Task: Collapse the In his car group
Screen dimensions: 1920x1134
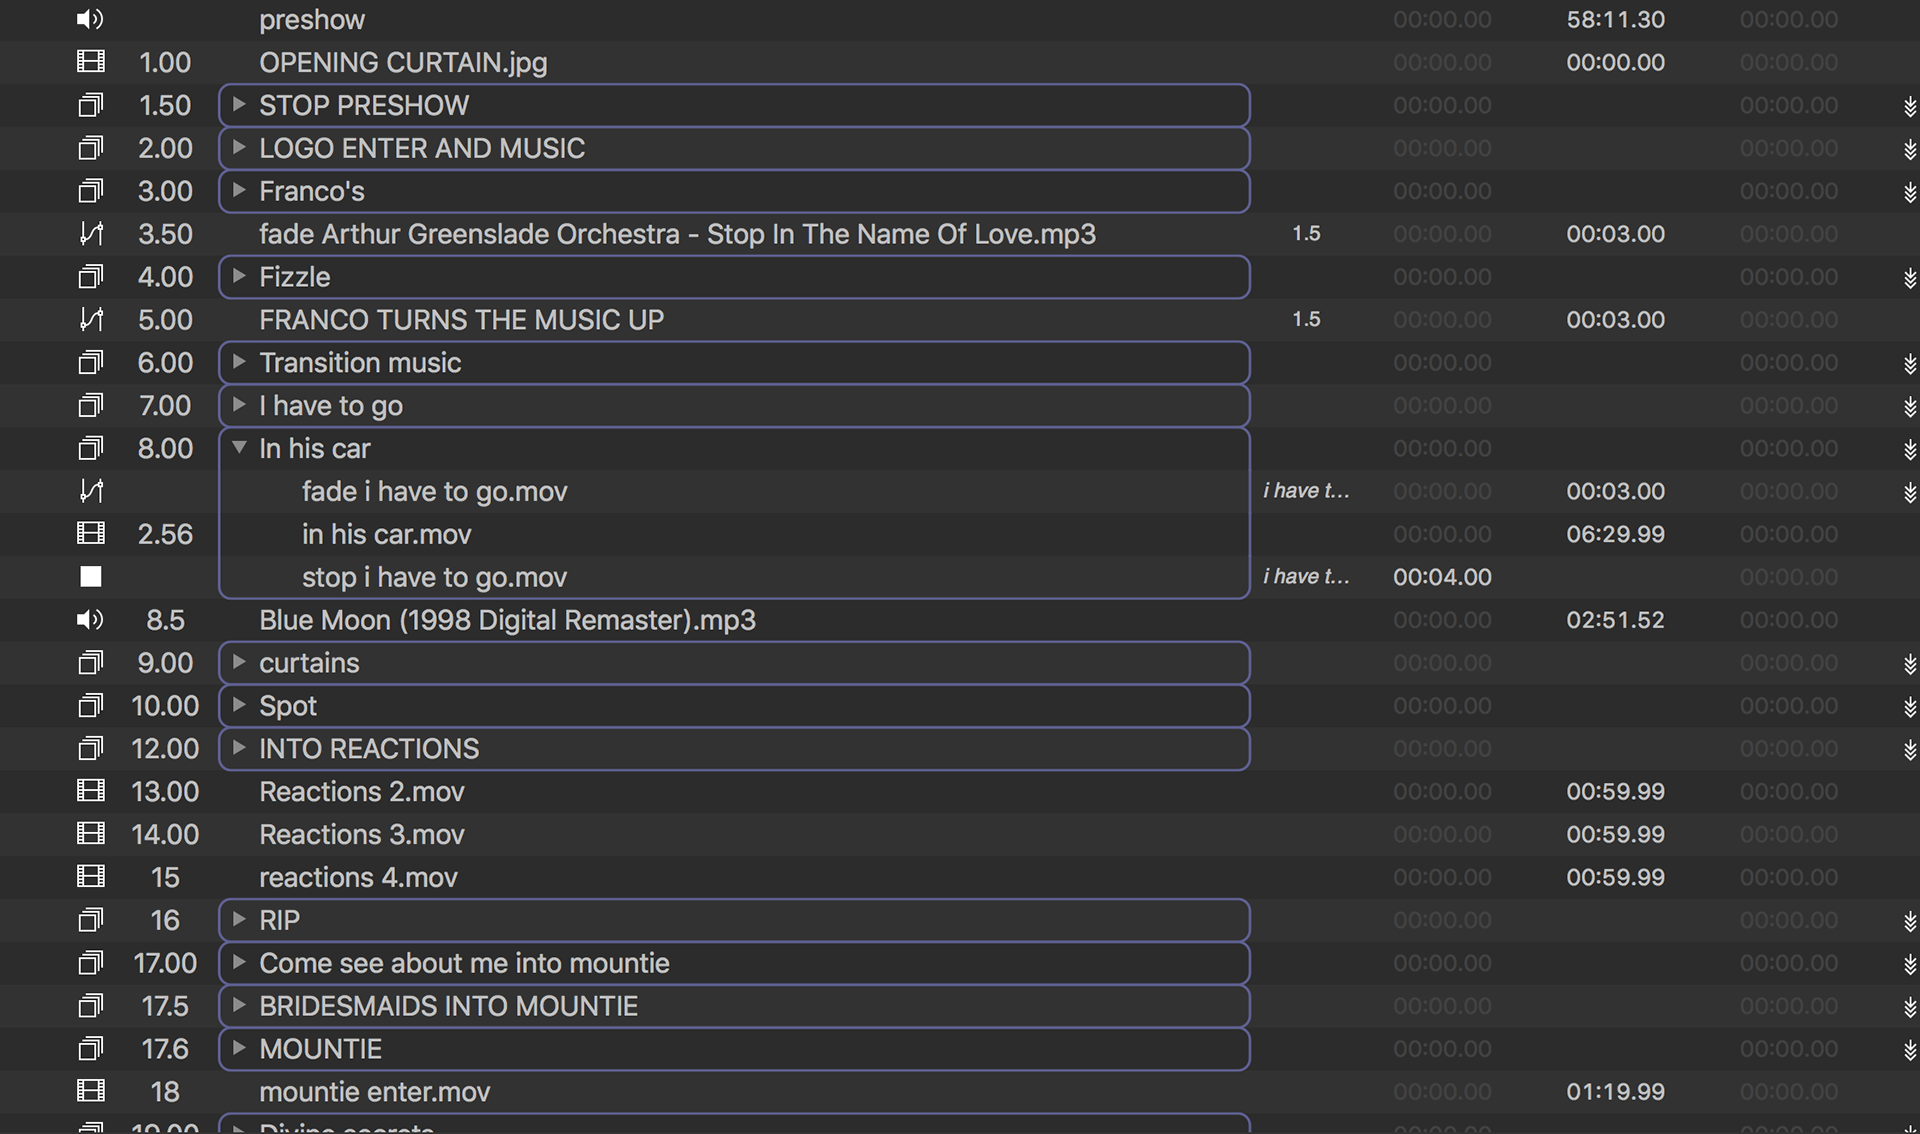Action: coord(239,448)
